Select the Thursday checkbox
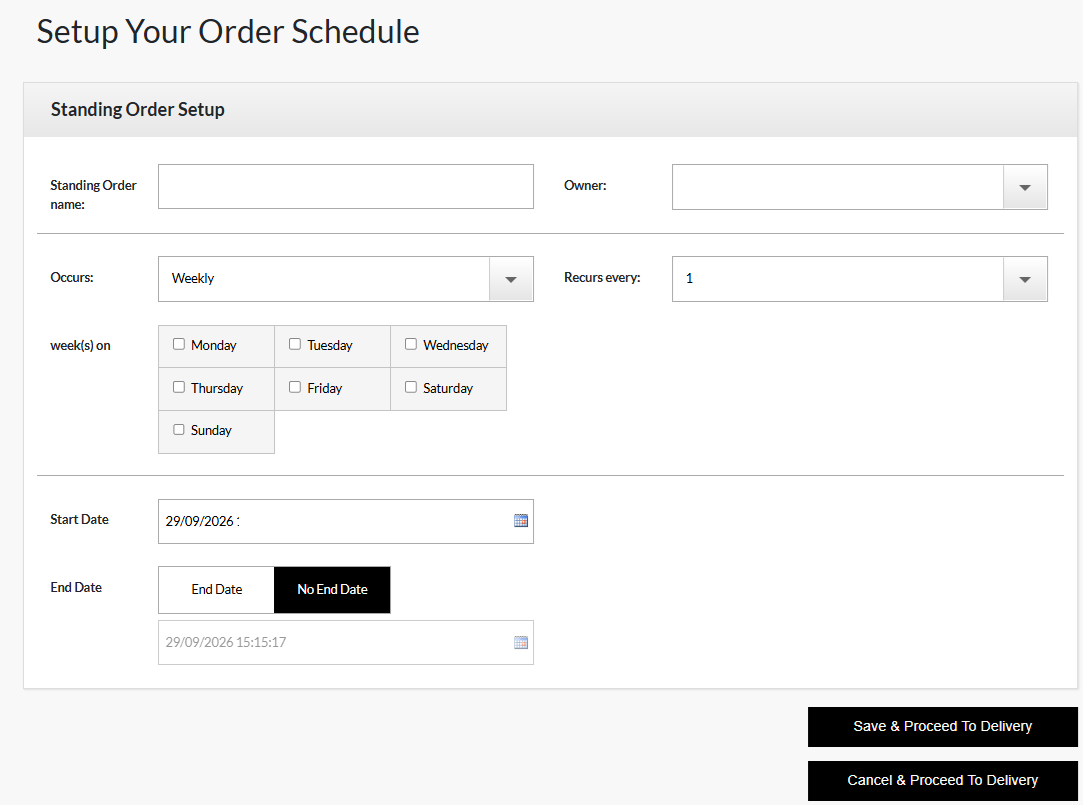1083x805 pixels. pyautogui.click(x=179, y=387)
